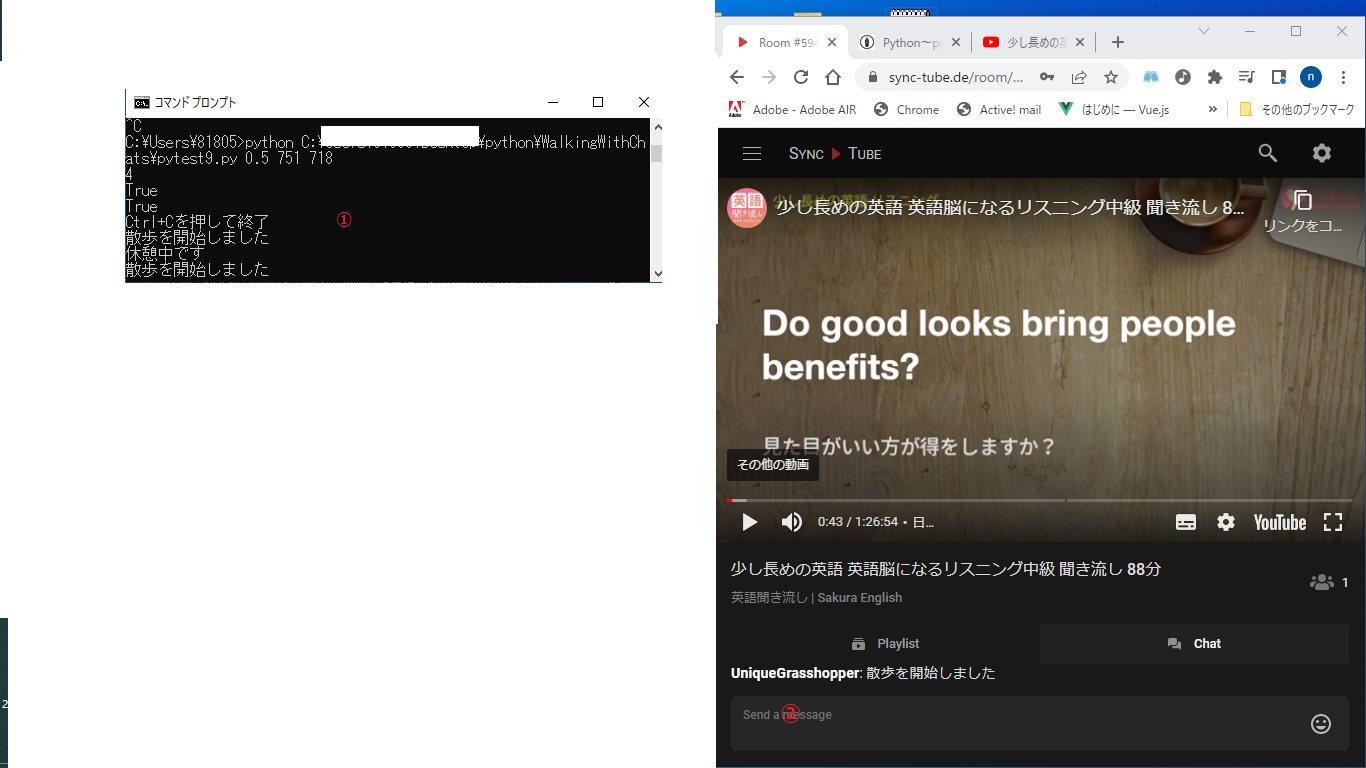Expand the hidden bookmarks chevron
This screenshot has height=768, width=1366.
1213,110
